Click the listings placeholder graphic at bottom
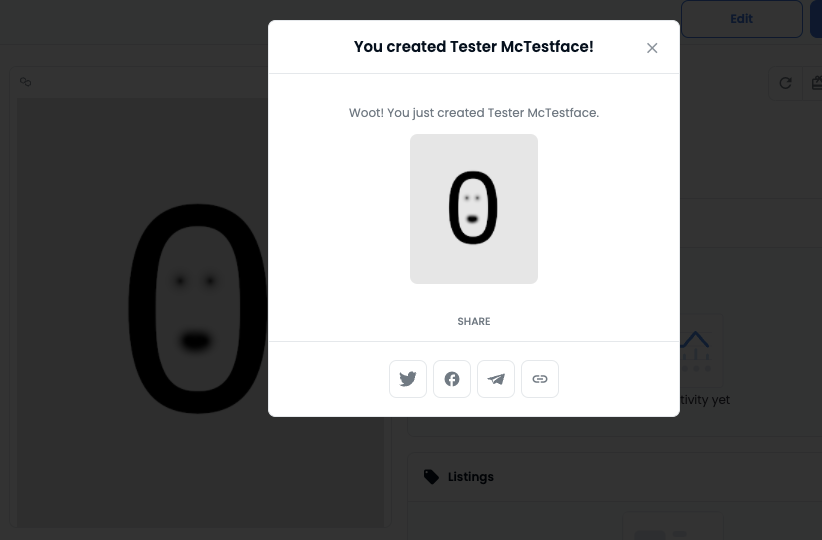The width and height of the screenshot is (822, 540). (x=673, y=526)
